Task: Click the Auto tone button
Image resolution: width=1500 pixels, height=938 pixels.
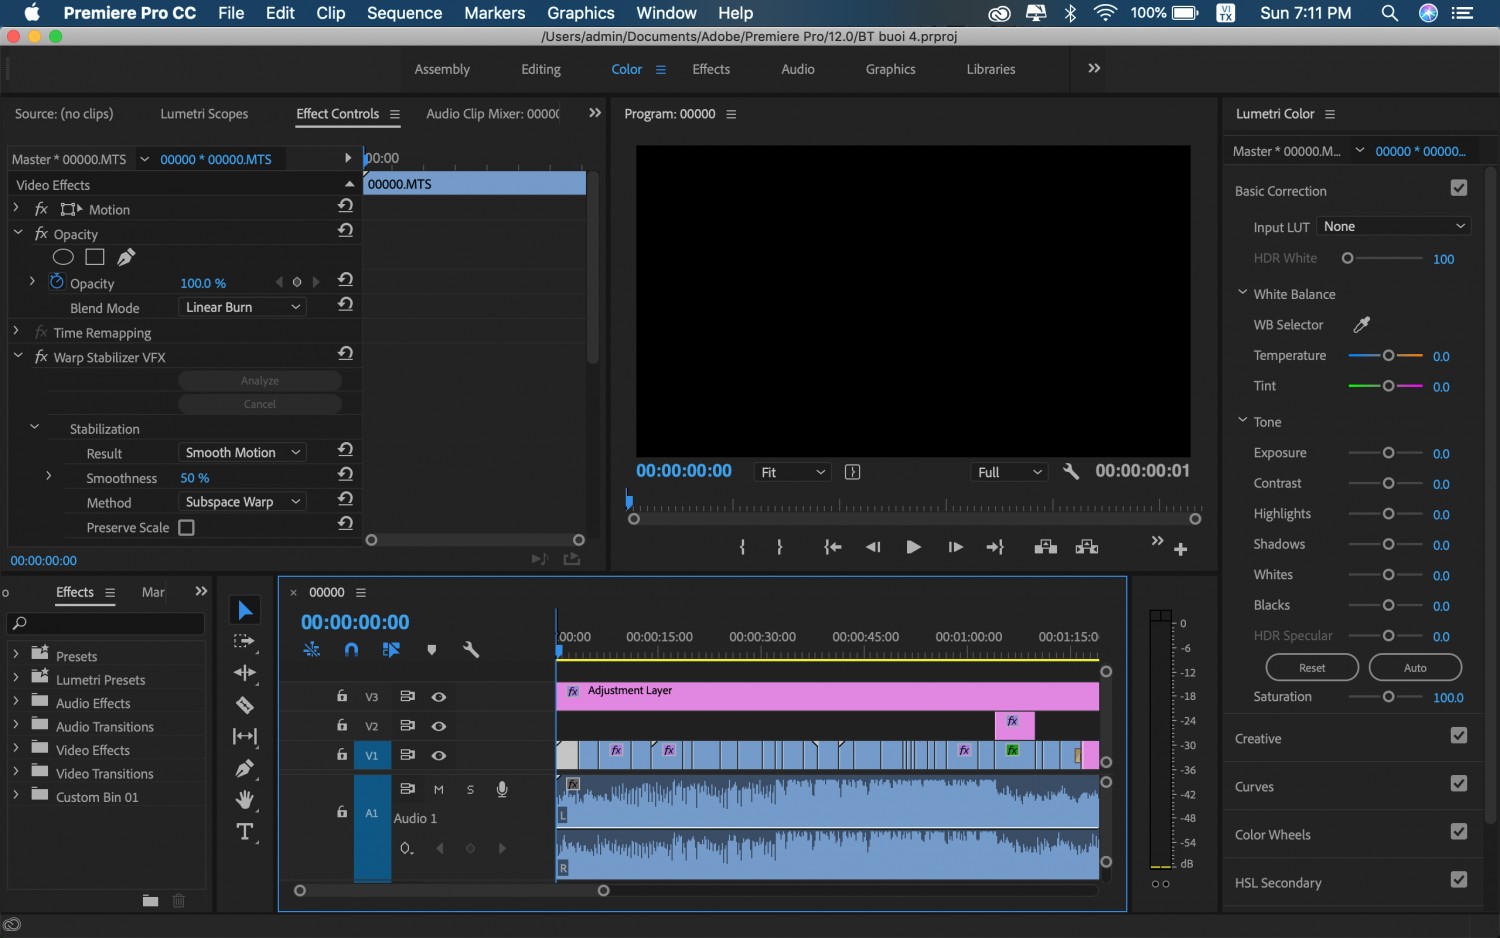Action: coord(1415,668)
